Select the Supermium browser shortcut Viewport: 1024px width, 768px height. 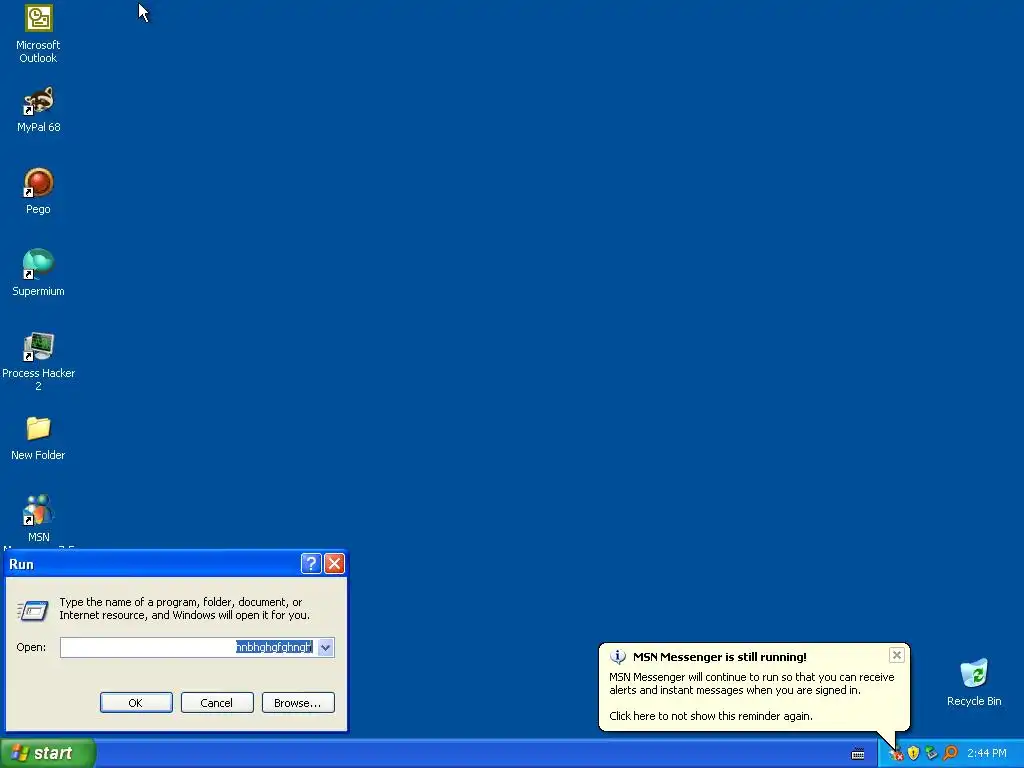[39, 274]
